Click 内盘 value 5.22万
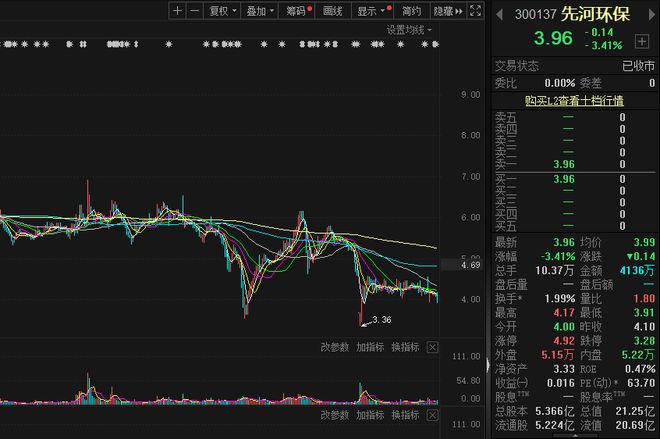 [x=639, y=355]
